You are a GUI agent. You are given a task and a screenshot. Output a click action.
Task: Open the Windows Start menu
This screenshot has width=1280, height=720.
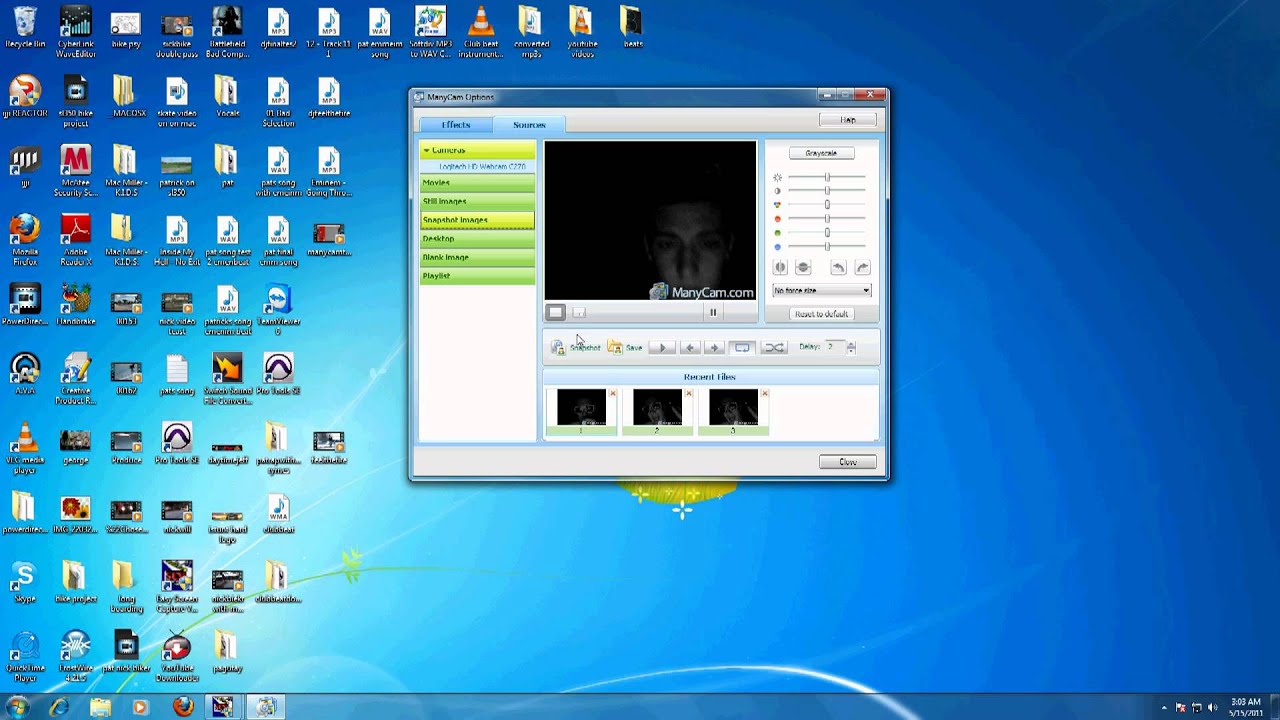point(17,707)
